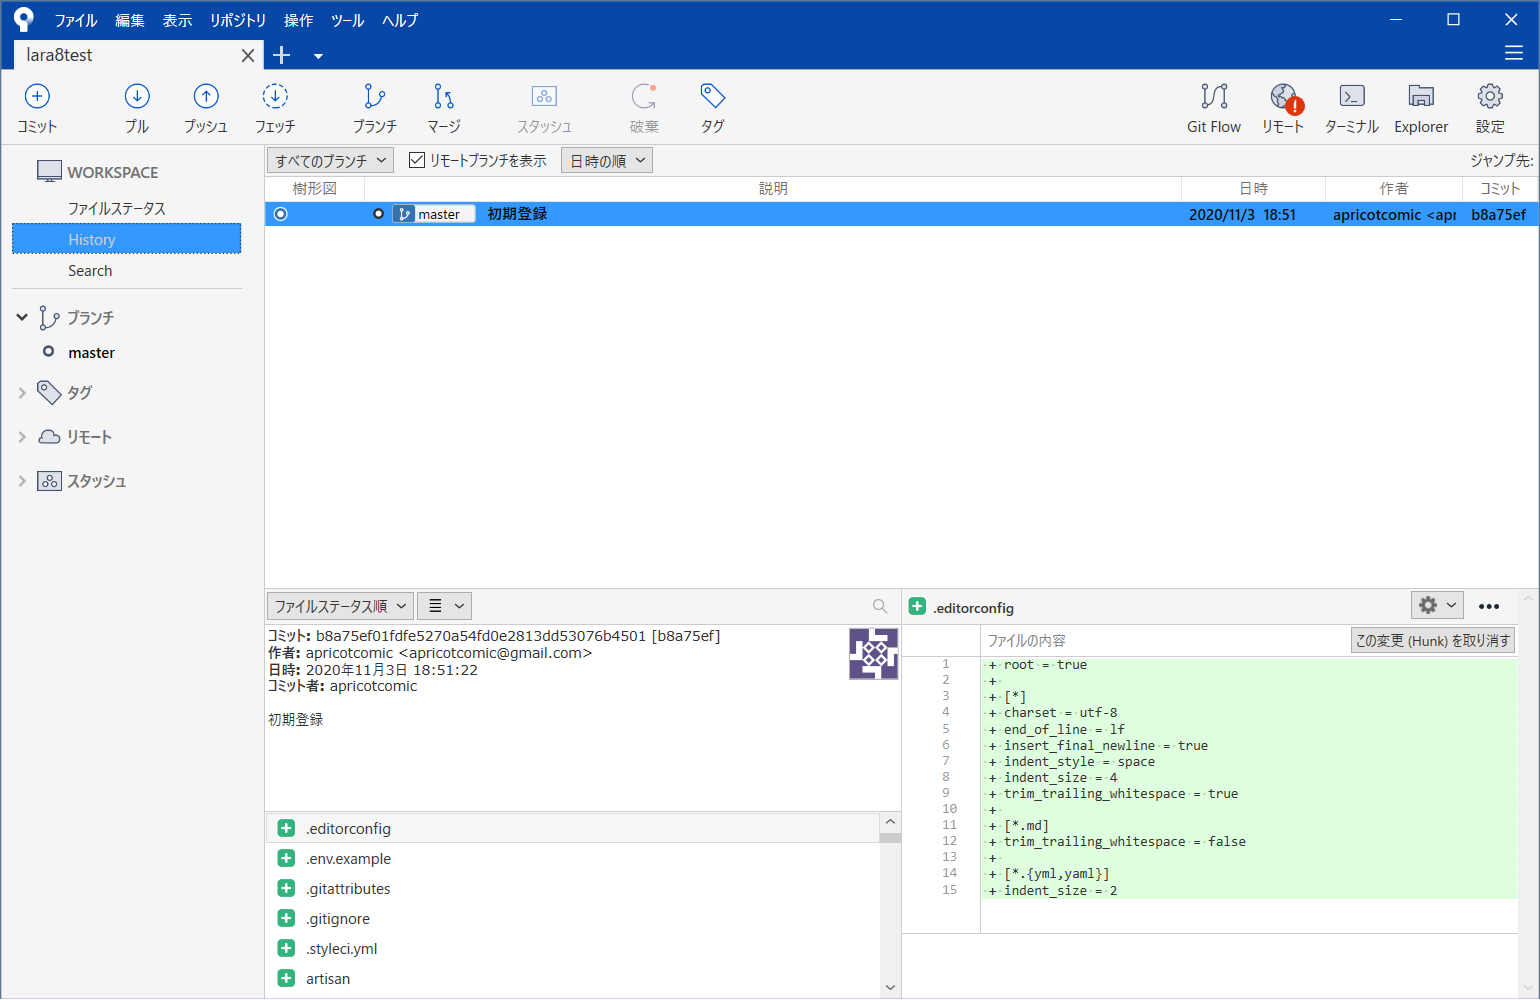Open the Terminal (ターミナル) toolbar icon
Viewport: 1540px width, 1000px height.
click(x=1352, y=96)
